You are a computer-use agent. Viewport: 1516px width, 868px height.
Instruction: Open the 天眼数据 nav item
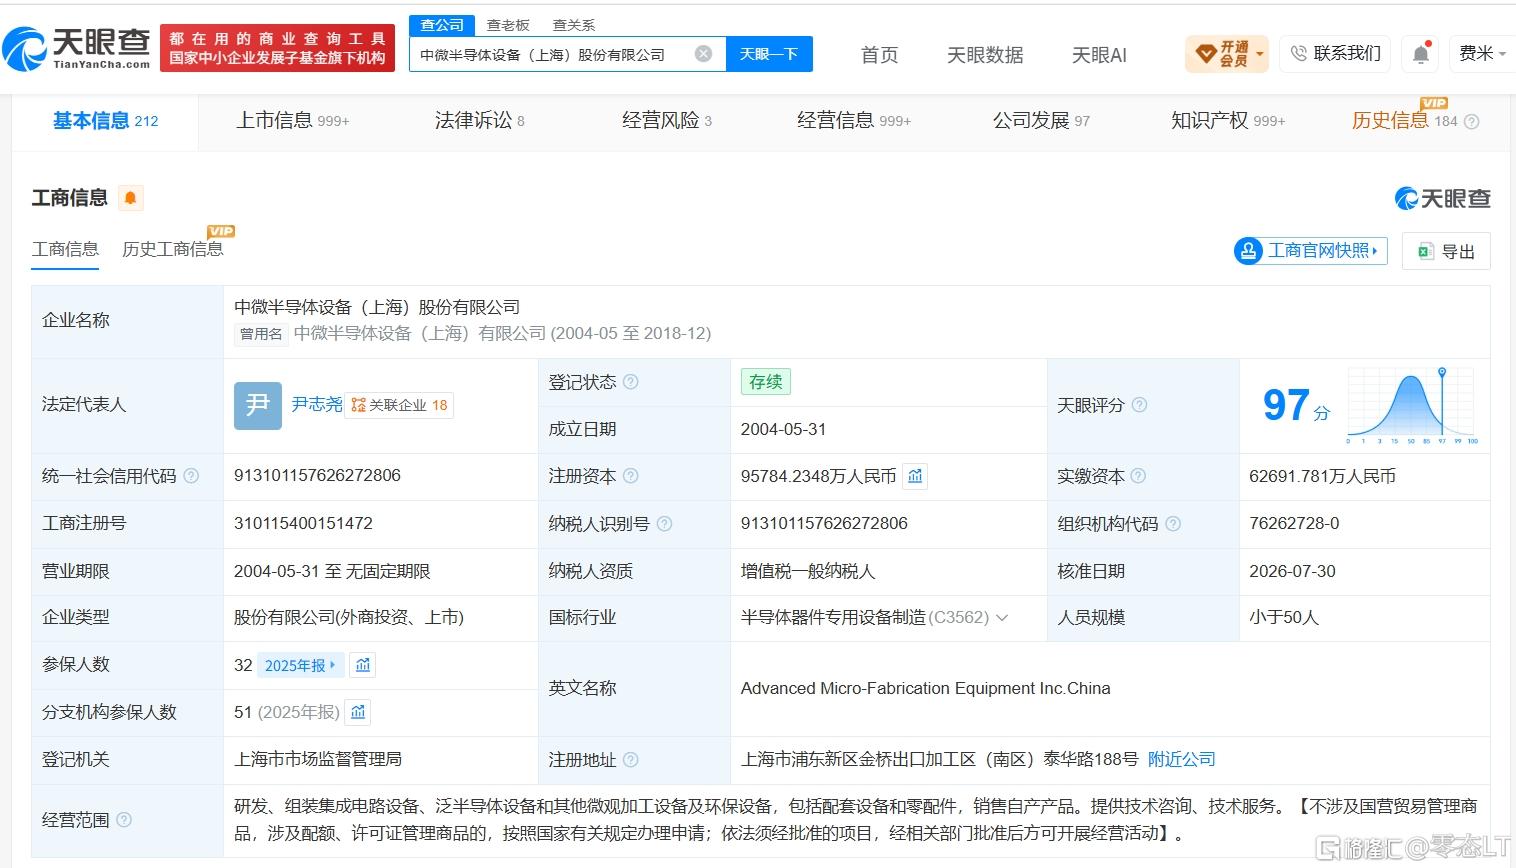985,55
